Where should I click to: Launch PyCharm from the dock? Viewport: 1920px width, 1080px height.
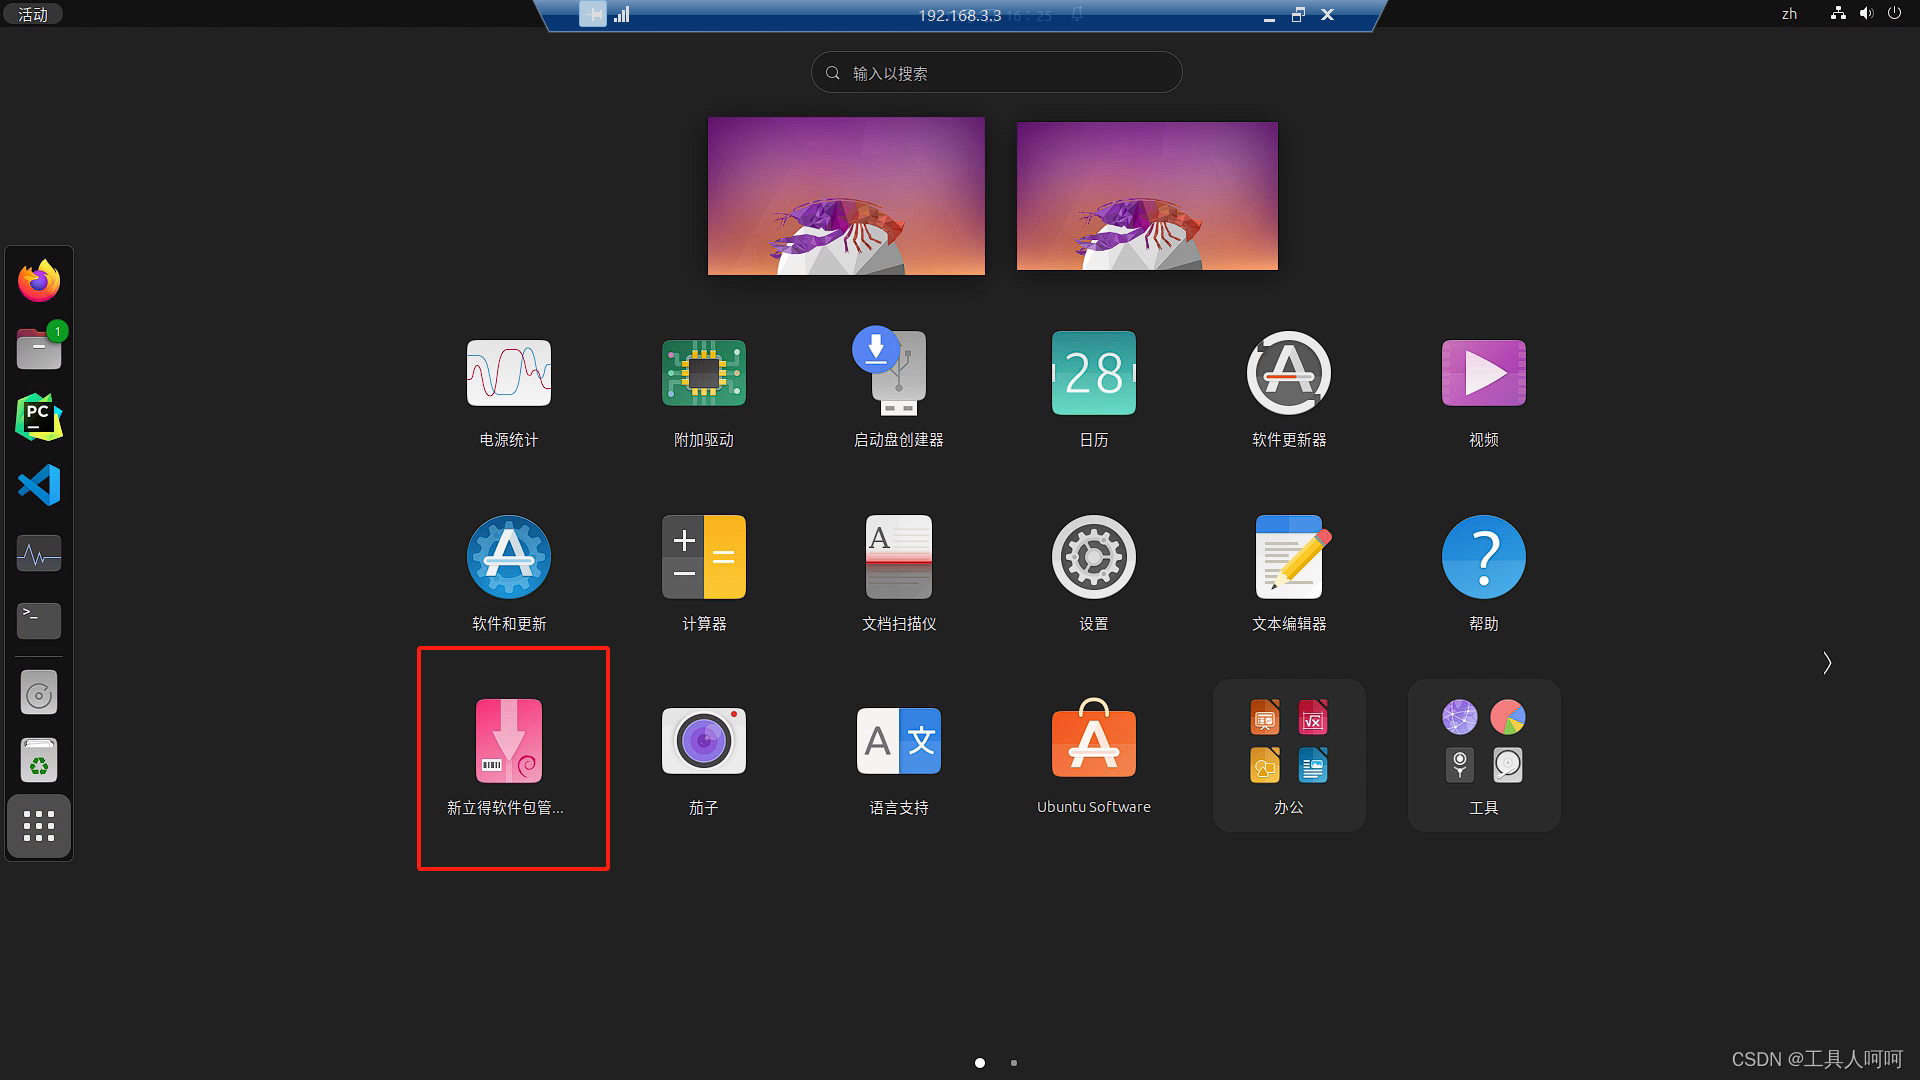39,417
